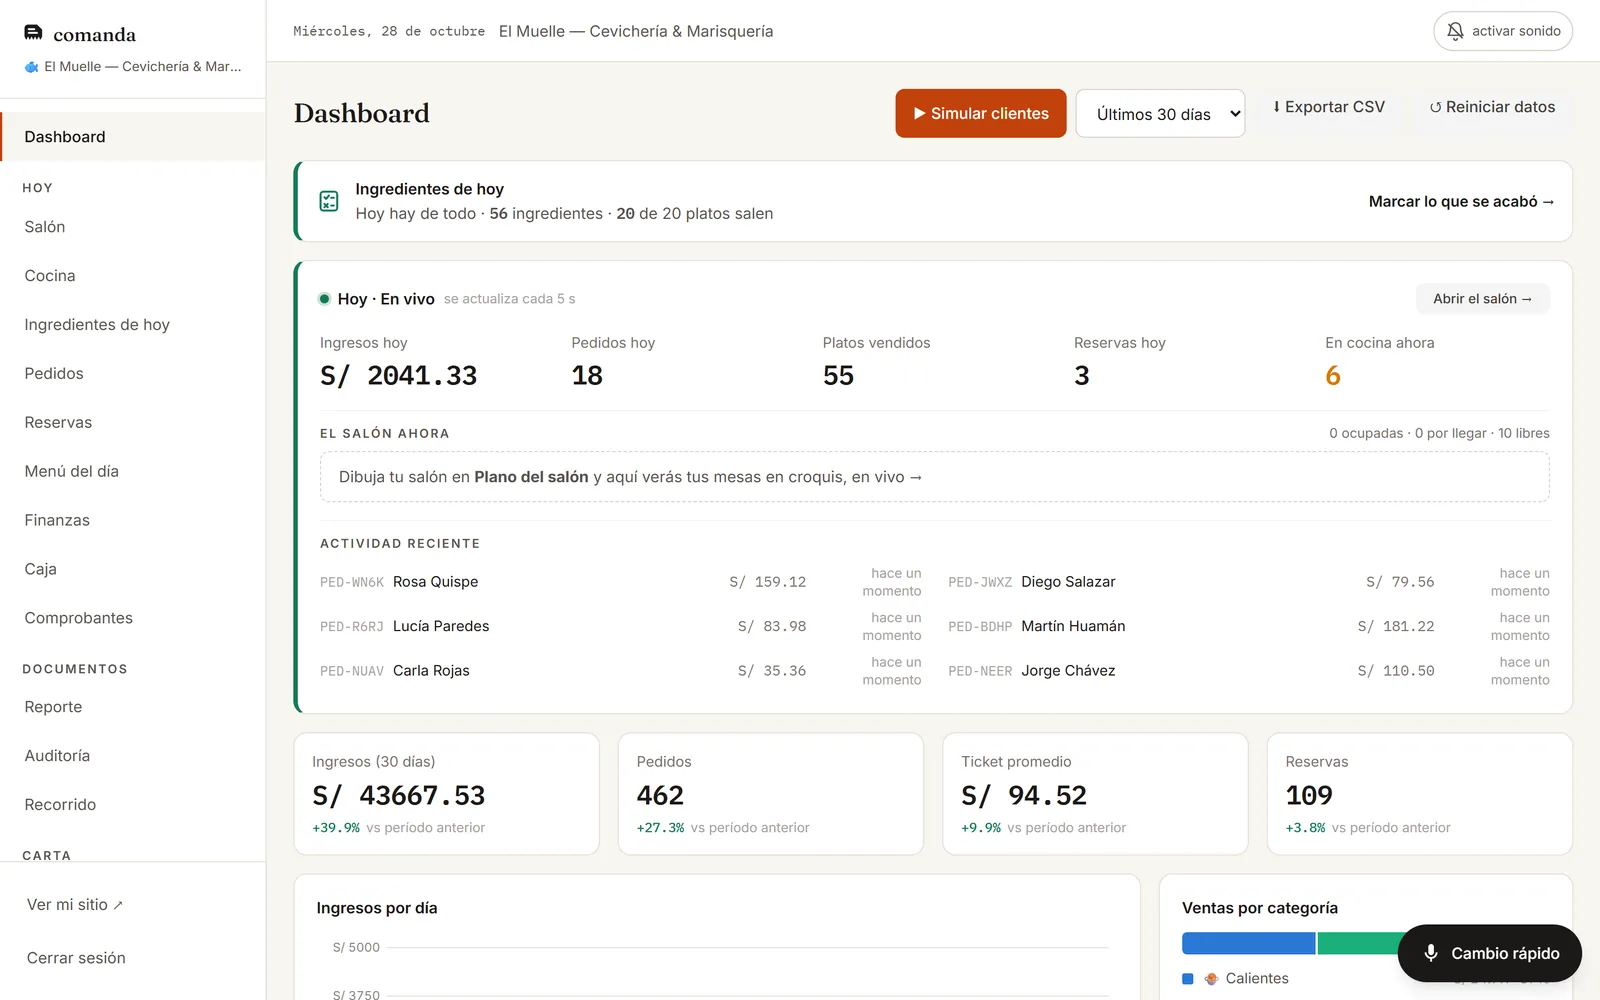Image resolution: width=1600 pixels, height=1000 pixels.
Task: Open the Dashboard menu item
Action: [133, 137]
